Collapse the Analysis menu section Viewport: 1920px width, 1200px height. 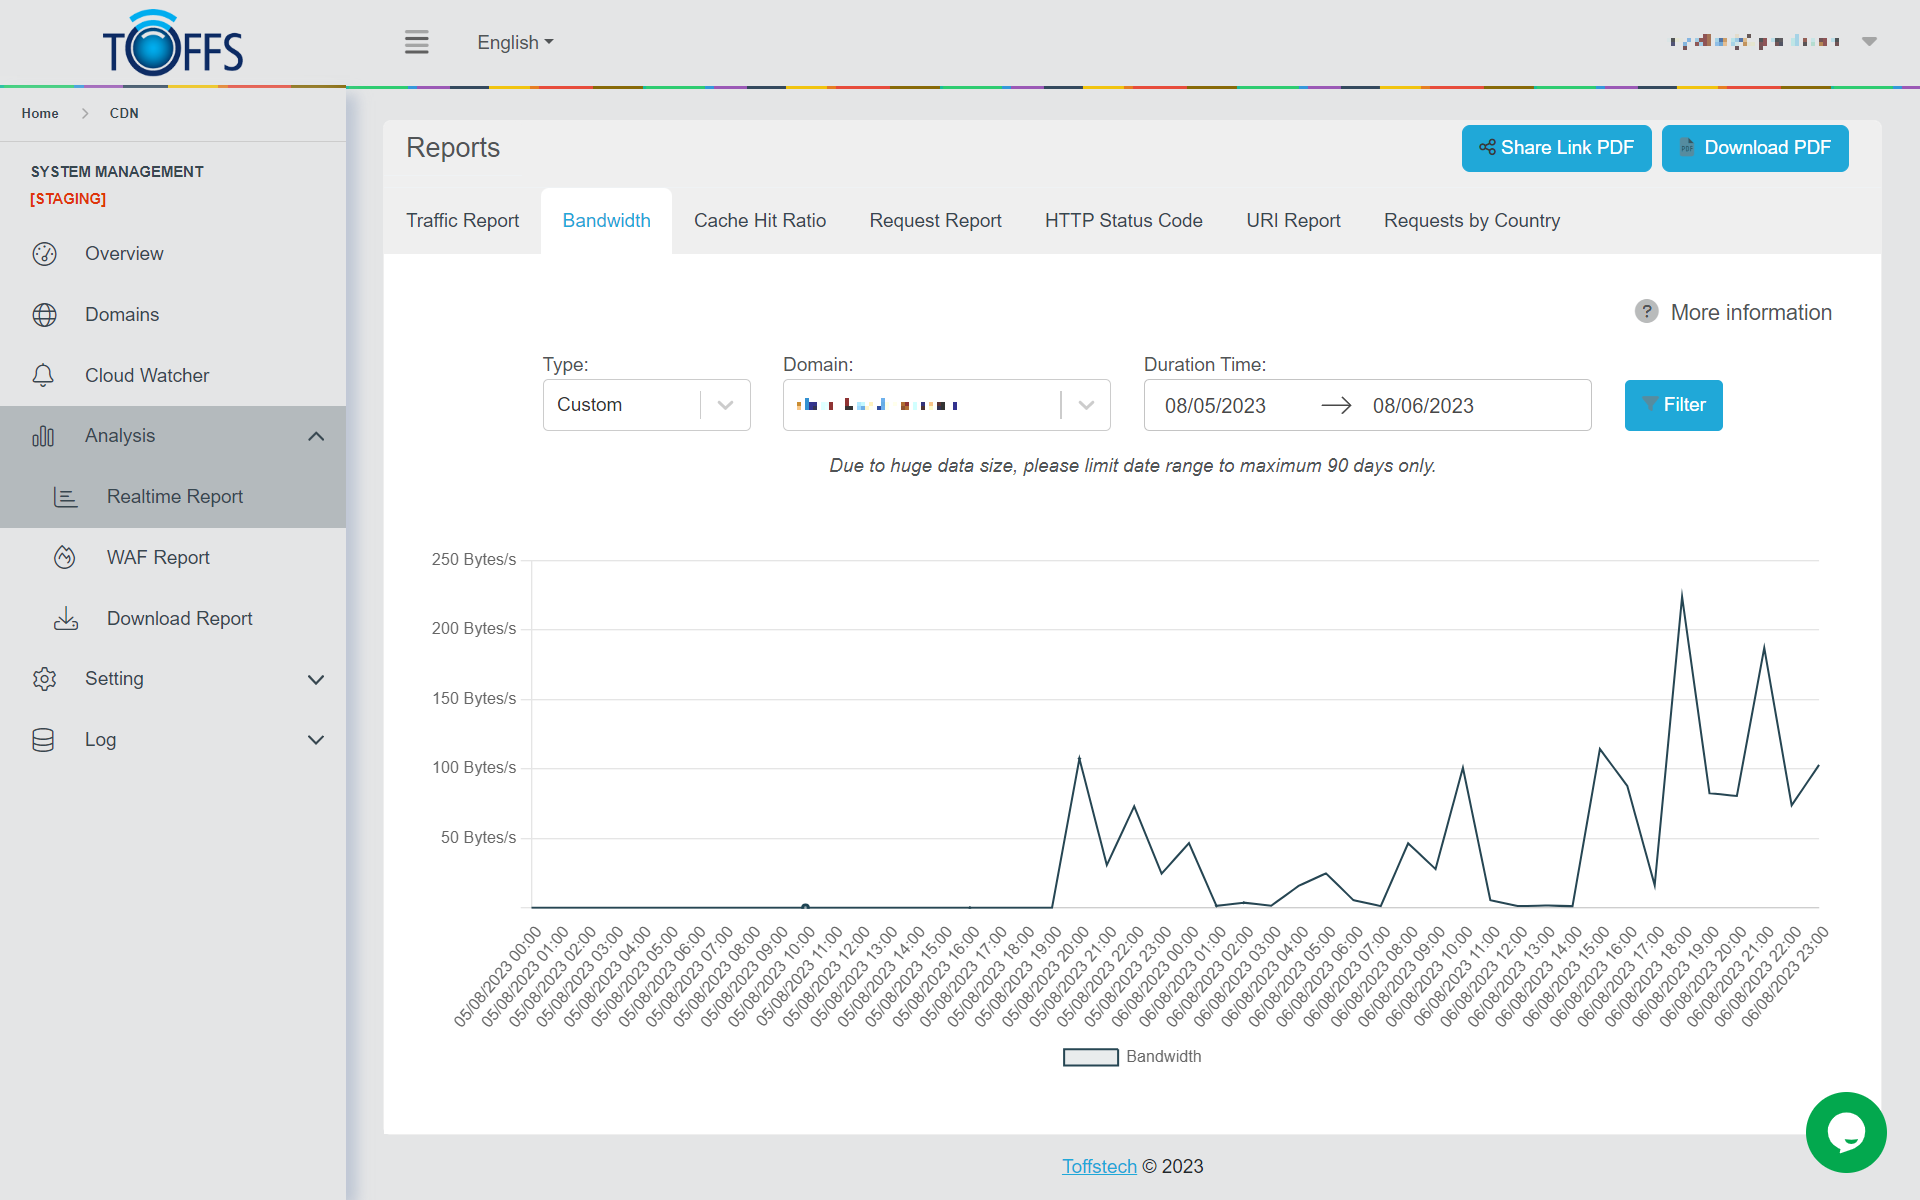pos(316,436)
